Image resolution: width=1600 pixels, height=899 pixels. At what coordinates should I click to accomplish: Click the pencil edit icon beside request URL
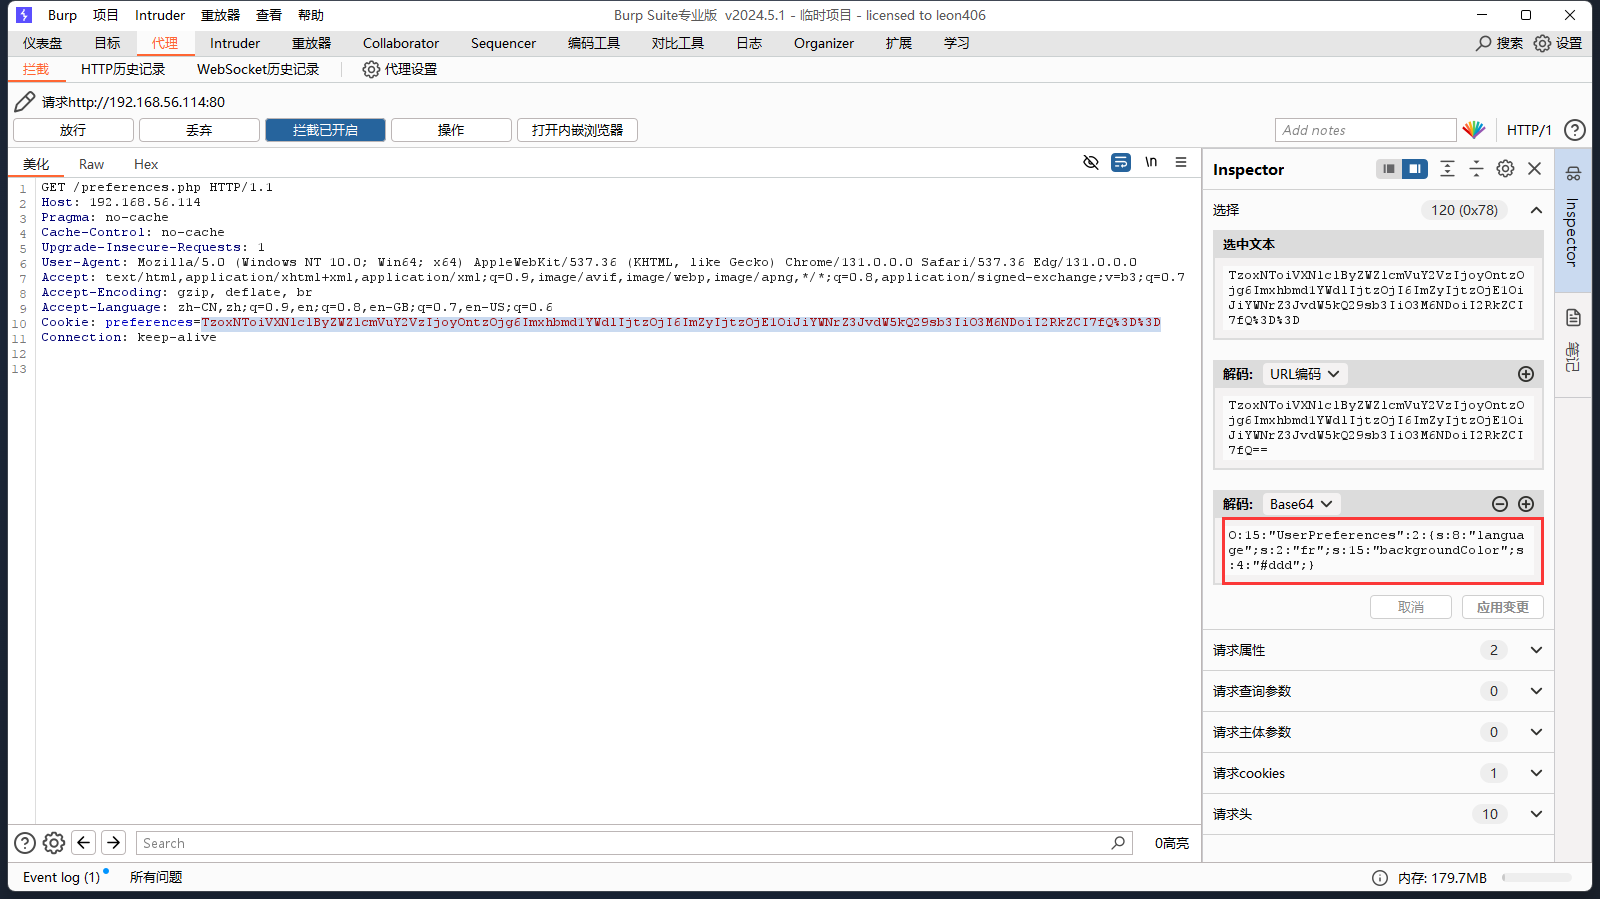click(25, 102)
